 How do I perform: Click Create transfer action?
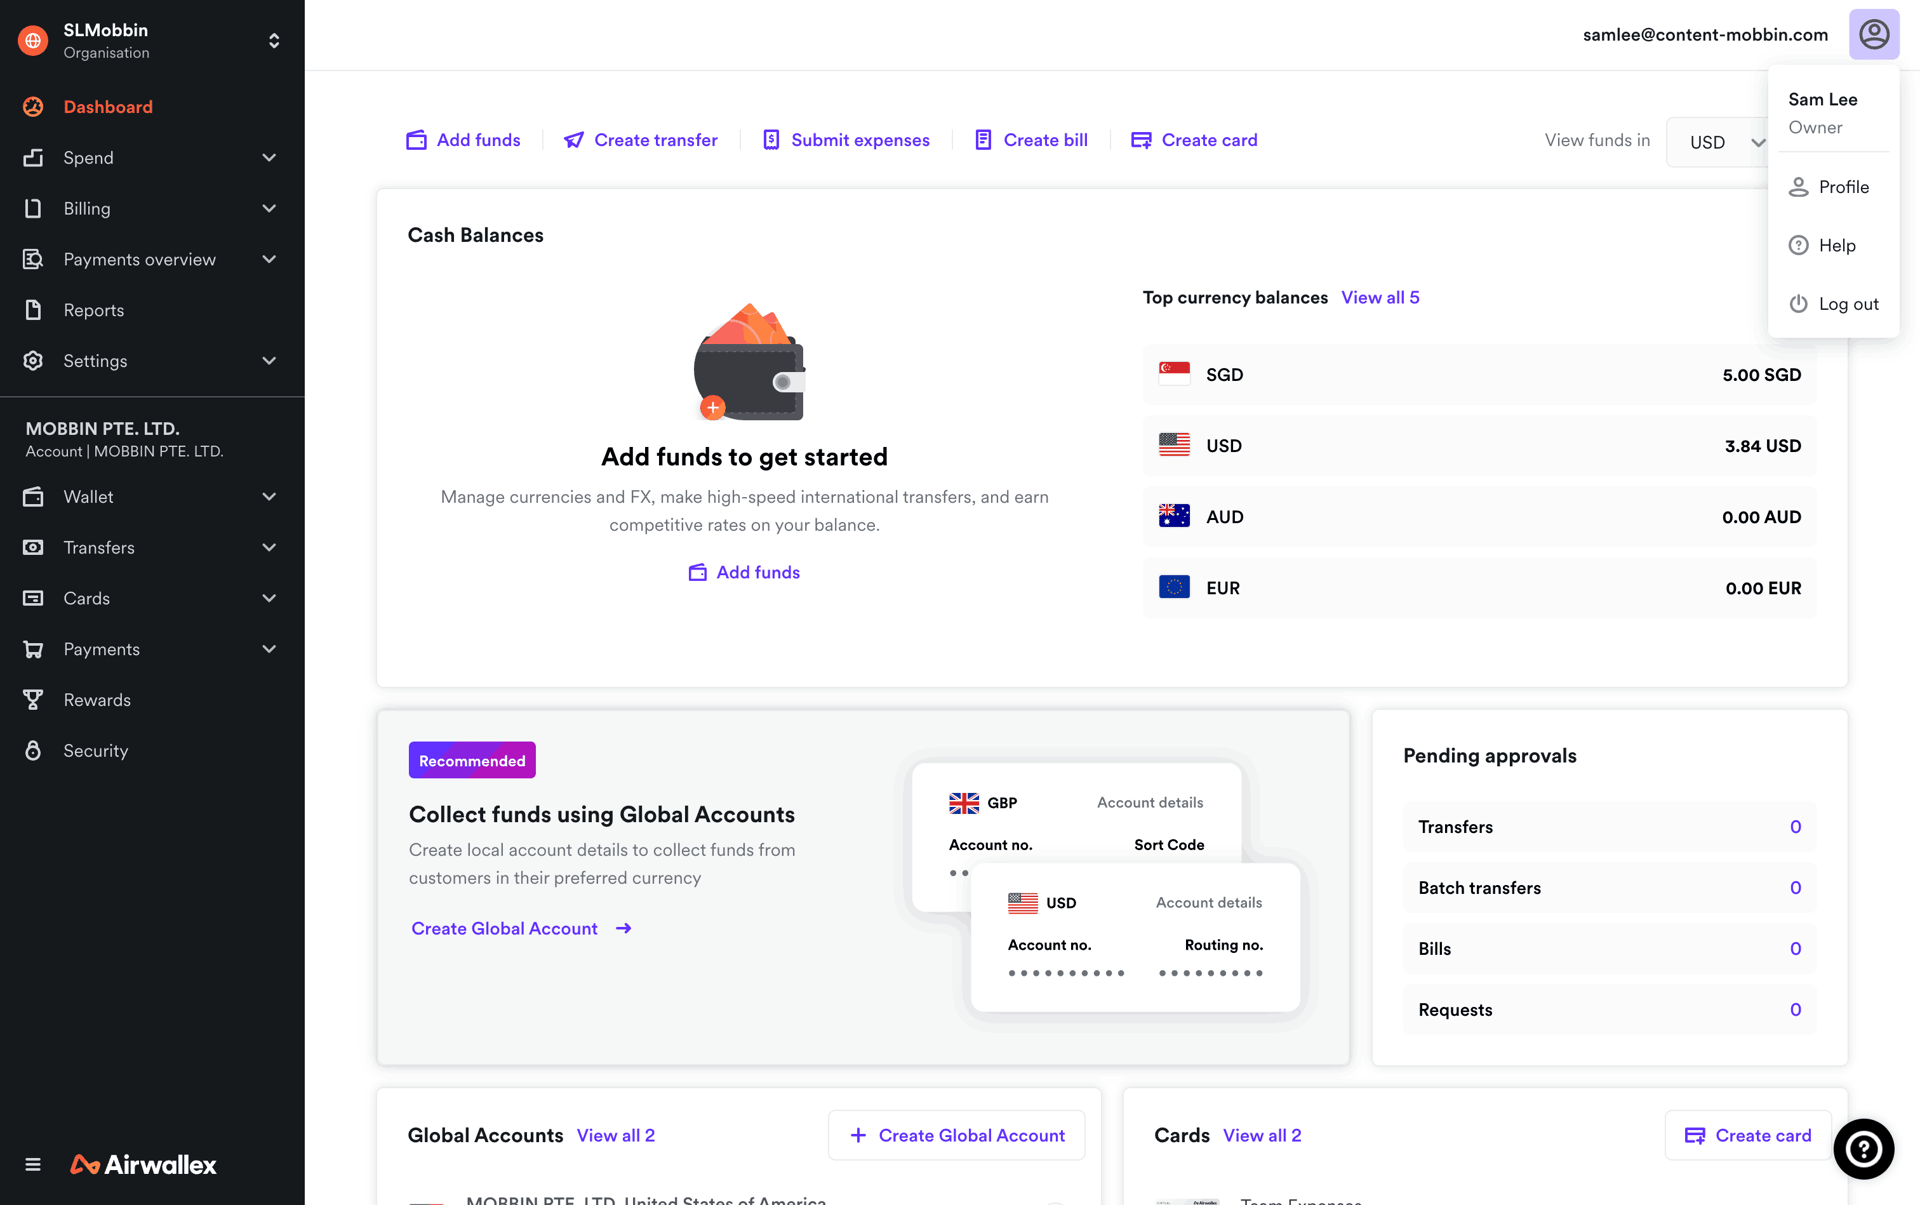click(640, 140)
